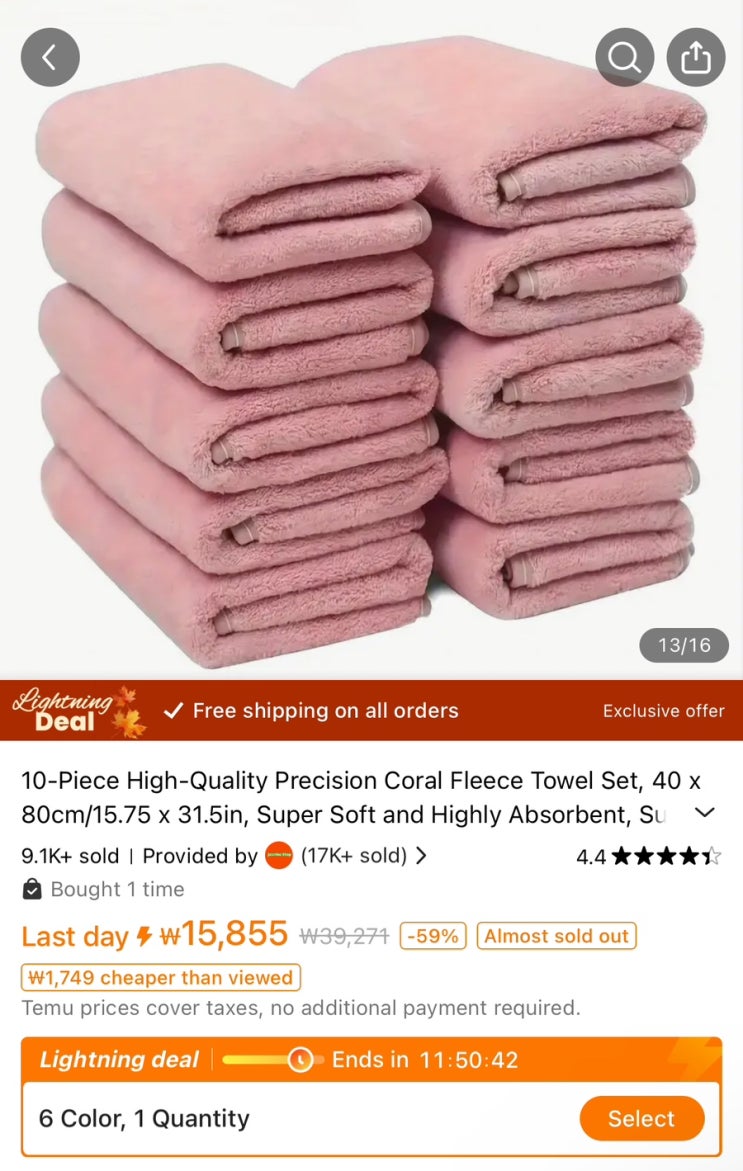The height and width of the screenshot is (1171, 743).
Task: Open the 6 Color, 1 Quantity selector
Action: pyautogui.click(x=371, y=1118)
